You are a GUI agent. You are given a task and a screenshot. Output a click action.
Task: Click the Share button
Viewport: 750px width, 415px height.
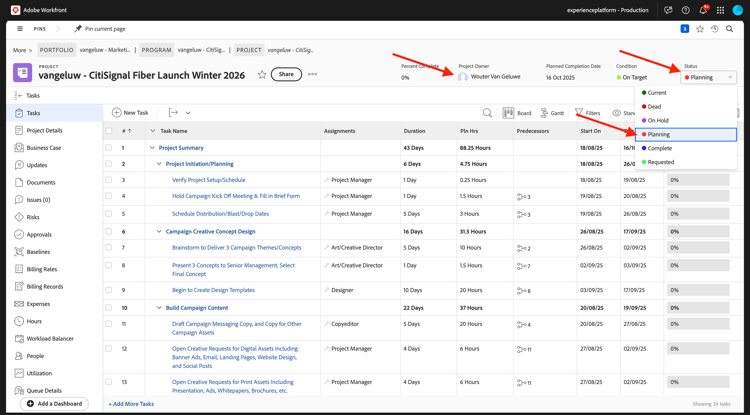(286, 74)
